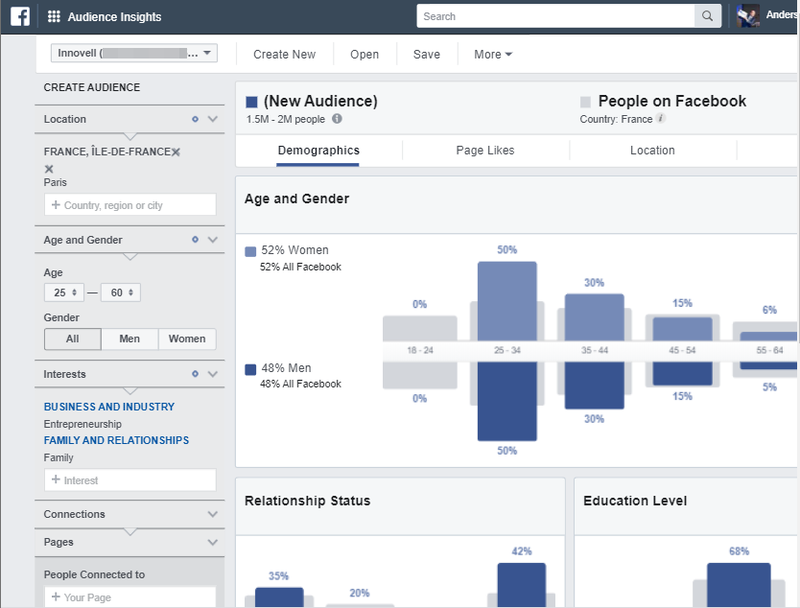Click the plus icon in location field
800x608 pixels.
click(x=56, y=205)
